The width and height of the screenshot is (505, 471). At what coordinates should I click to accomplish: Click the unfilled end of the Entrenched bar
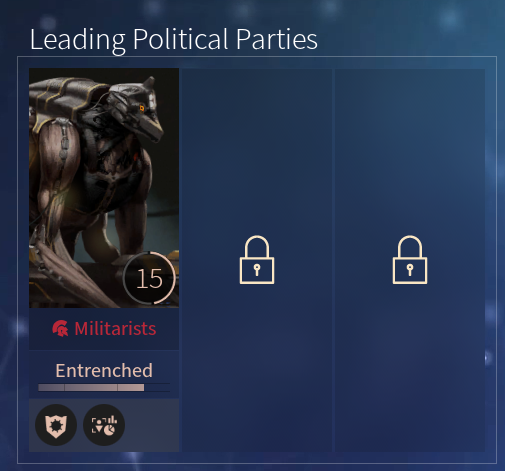pyautogui.click(x=157, y=387)
